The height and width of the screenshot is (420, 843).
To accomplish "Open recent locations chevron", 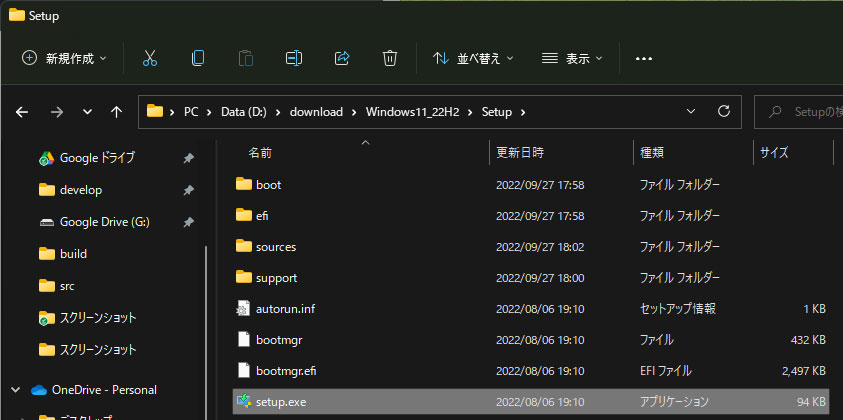I will coord(87,112).
